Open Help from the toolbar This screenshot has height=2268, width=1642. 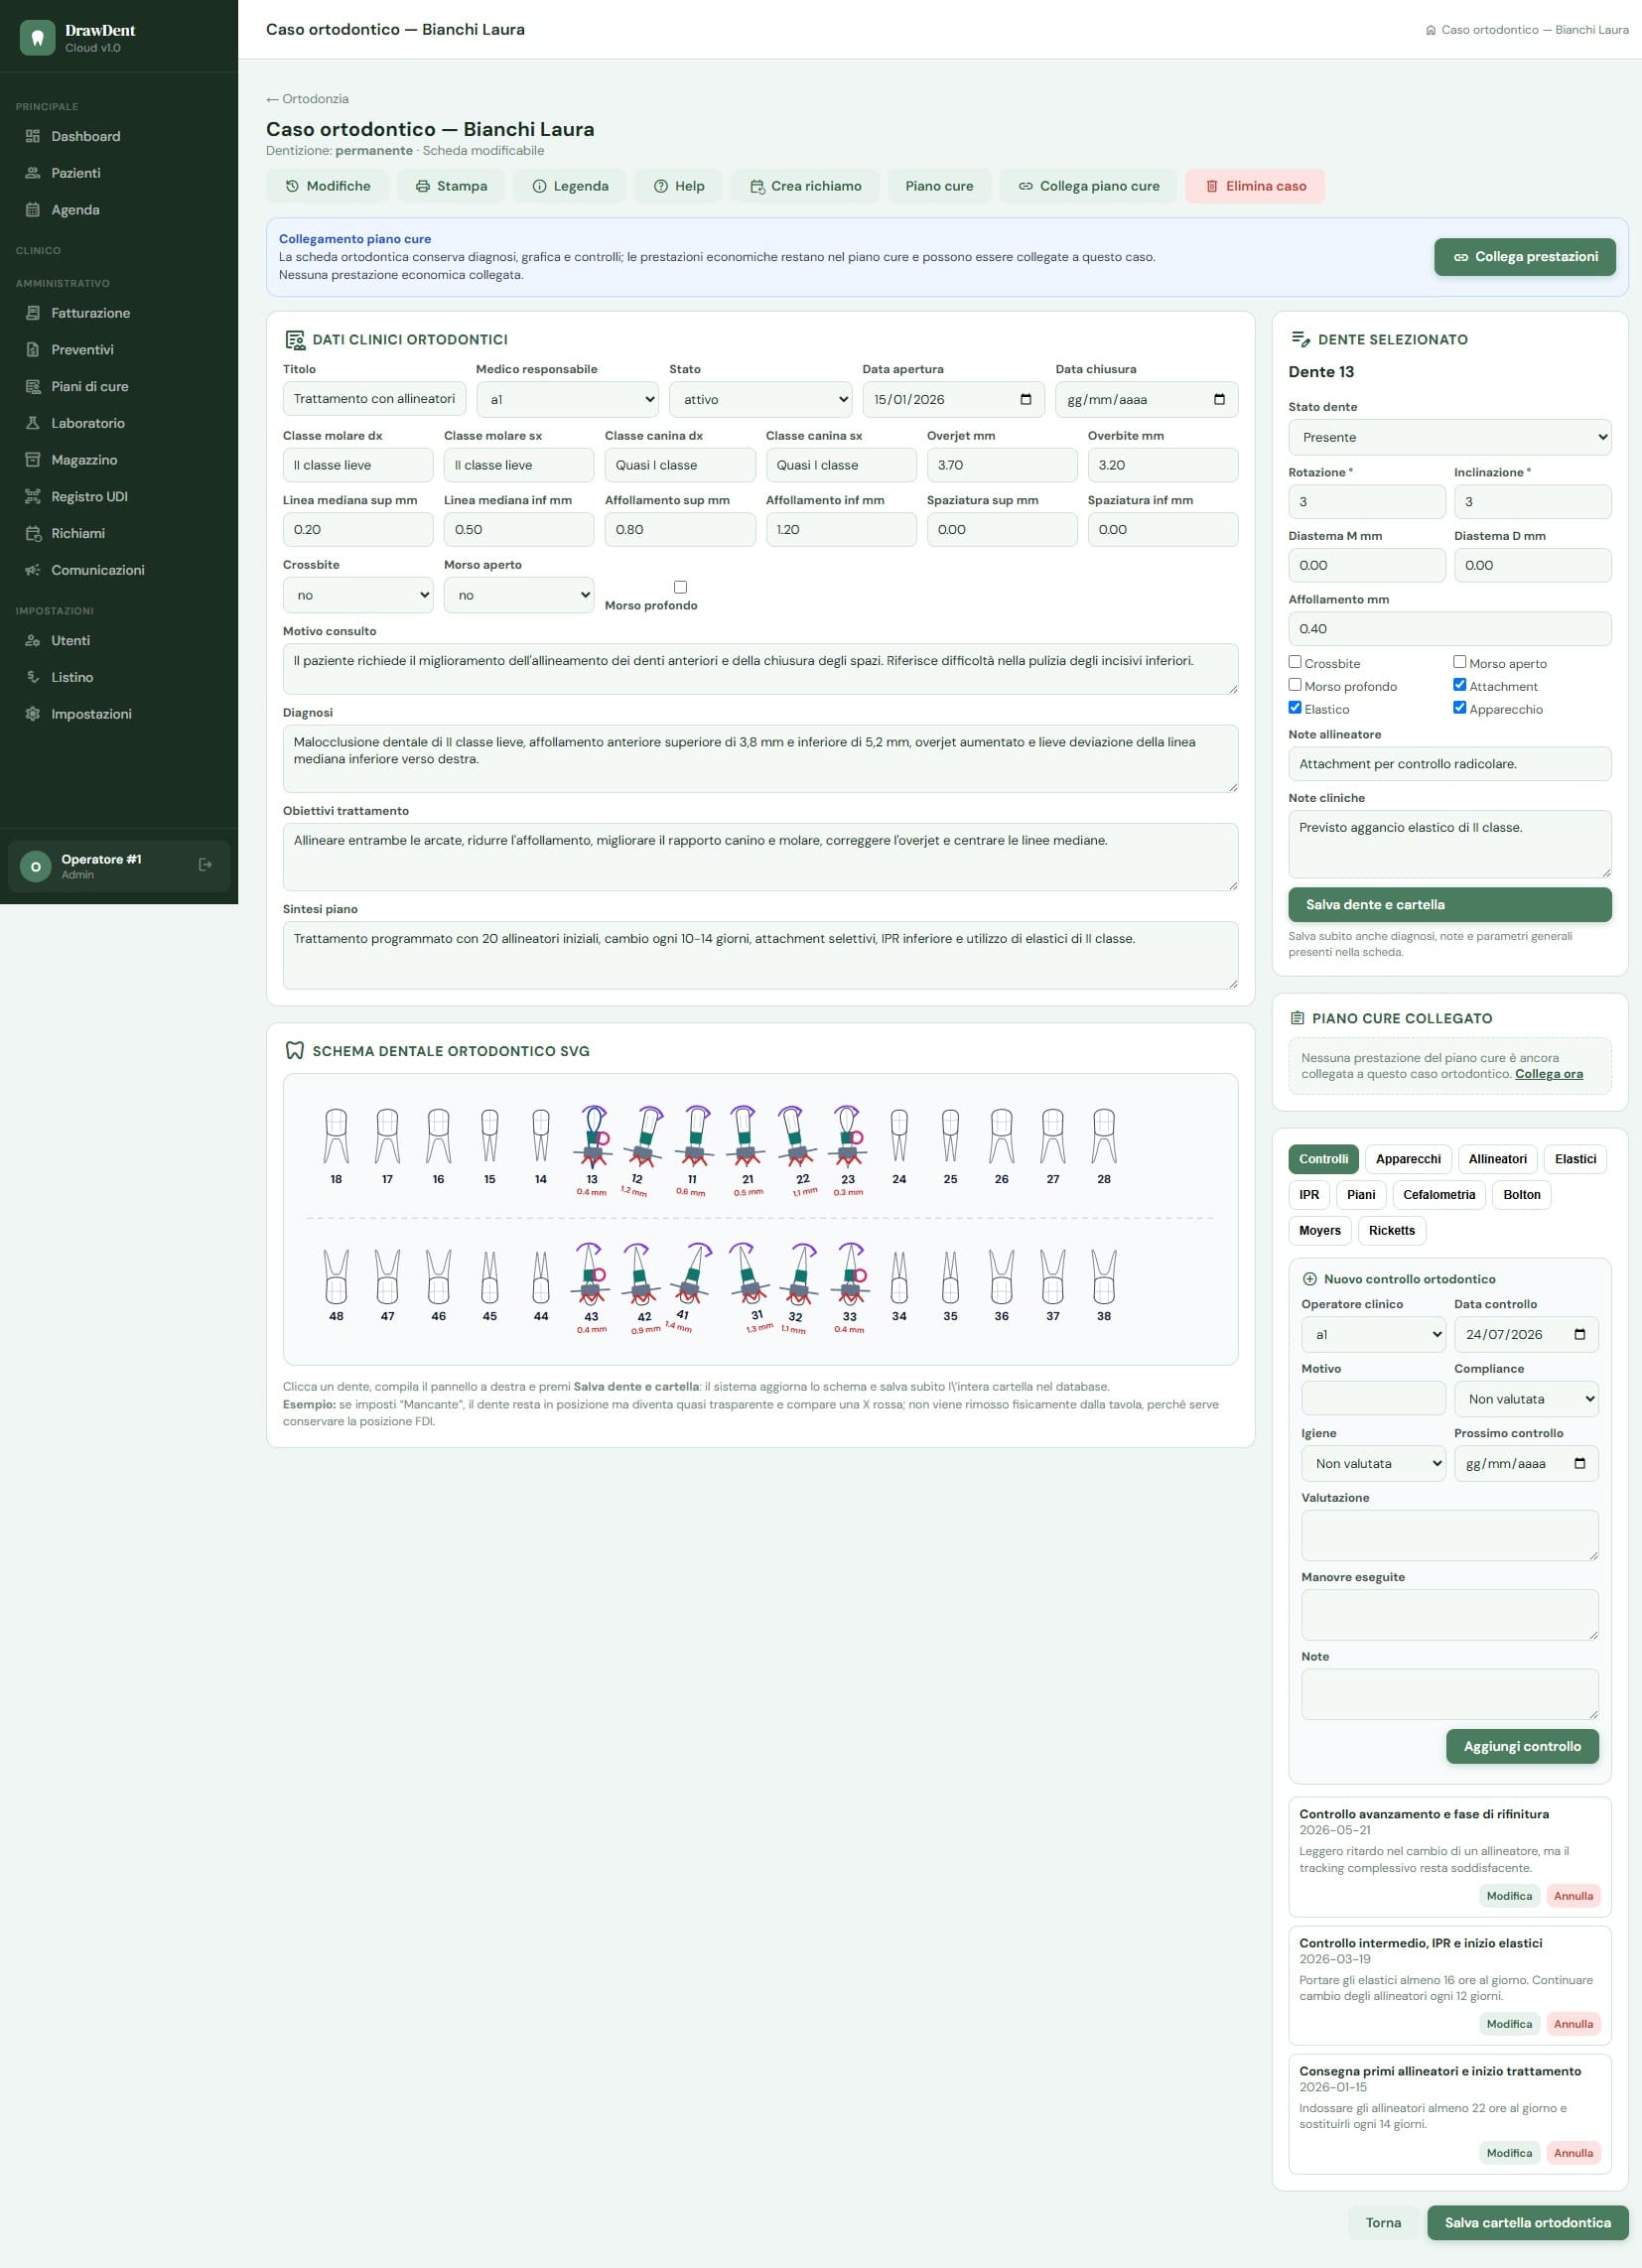[x=679, y=186]
